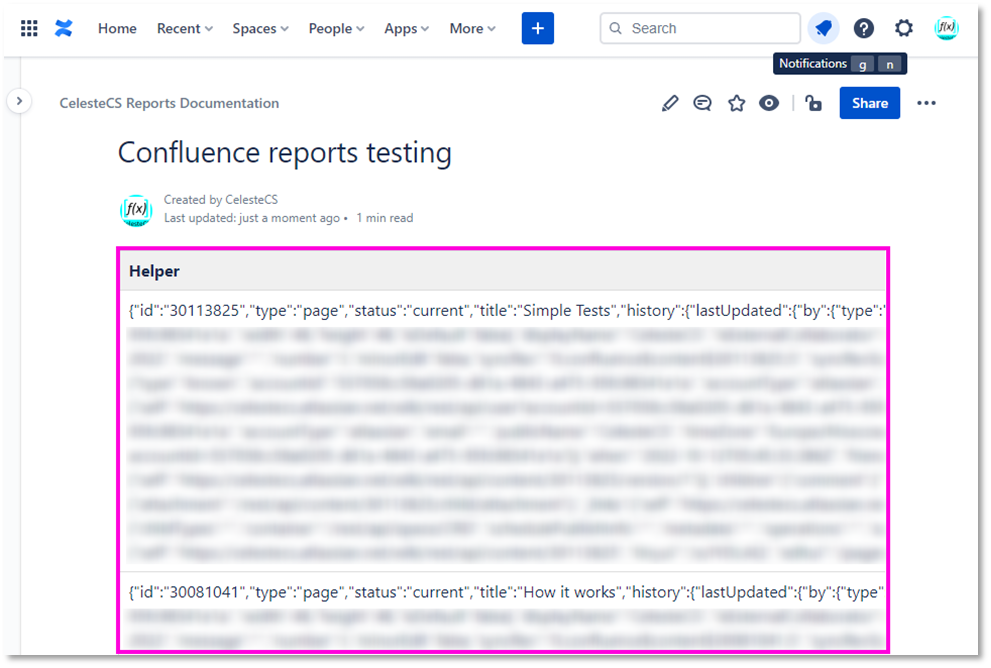Expand the Apps dropdown menu
This screenshot has width=991, height=668.
tap(406, 28)
